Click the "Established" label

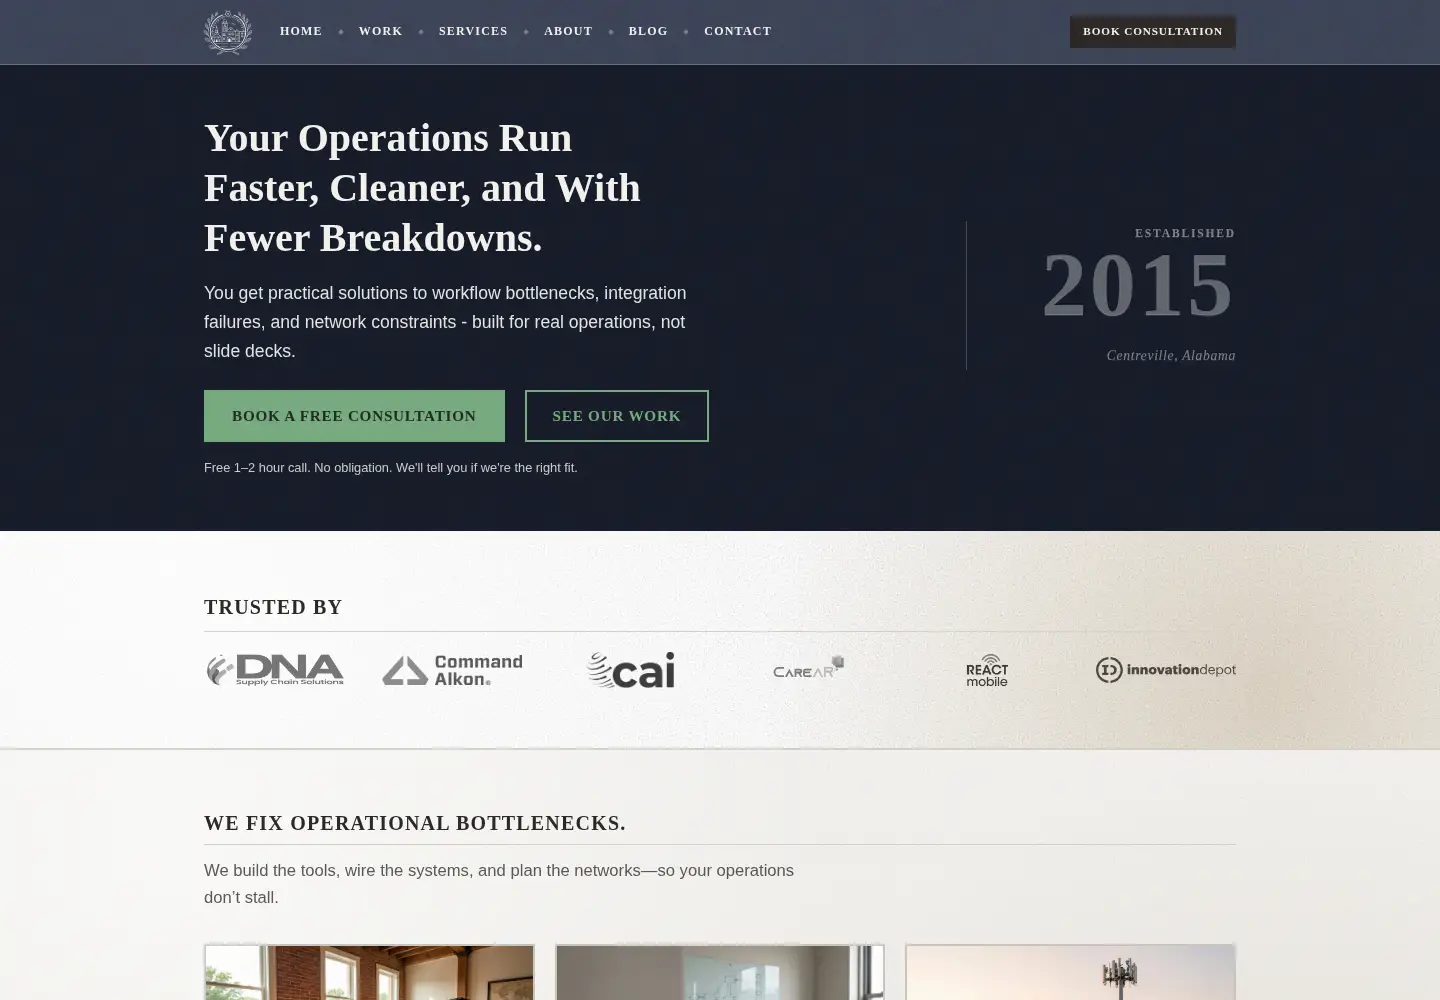[x=1185, y=233]
